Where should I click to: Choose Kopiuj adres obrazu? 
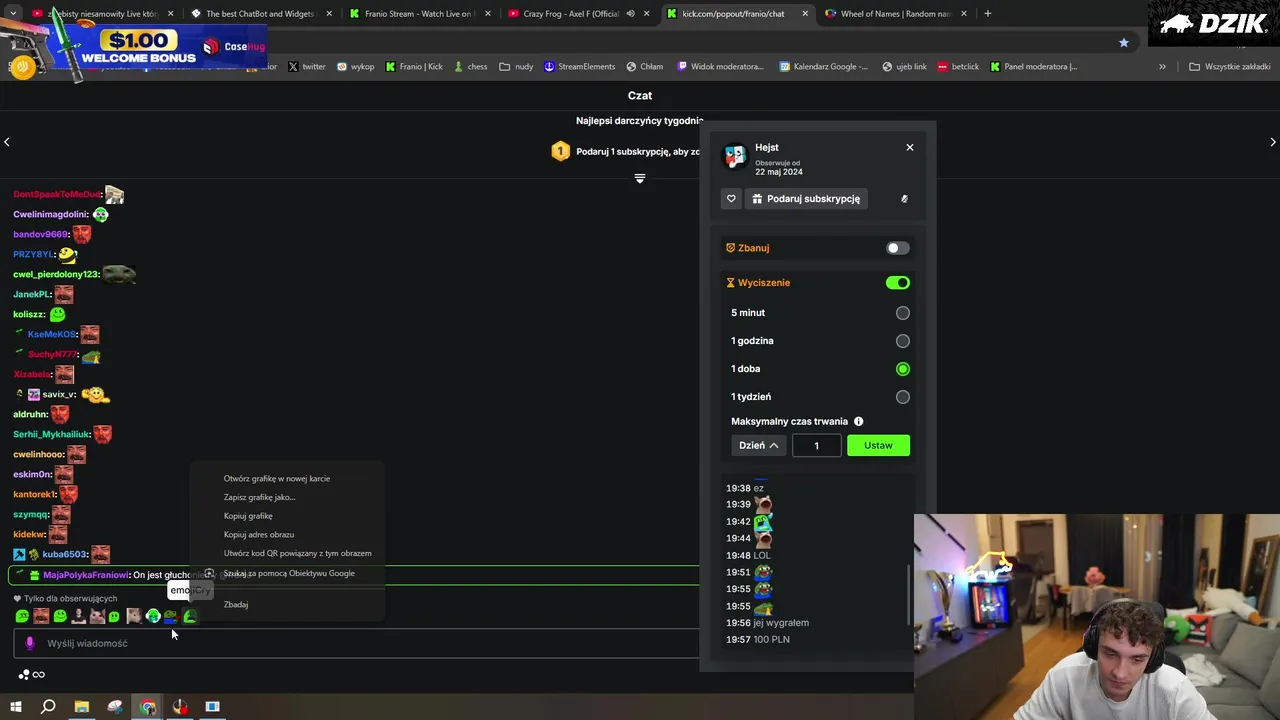[x=259, y=535]
